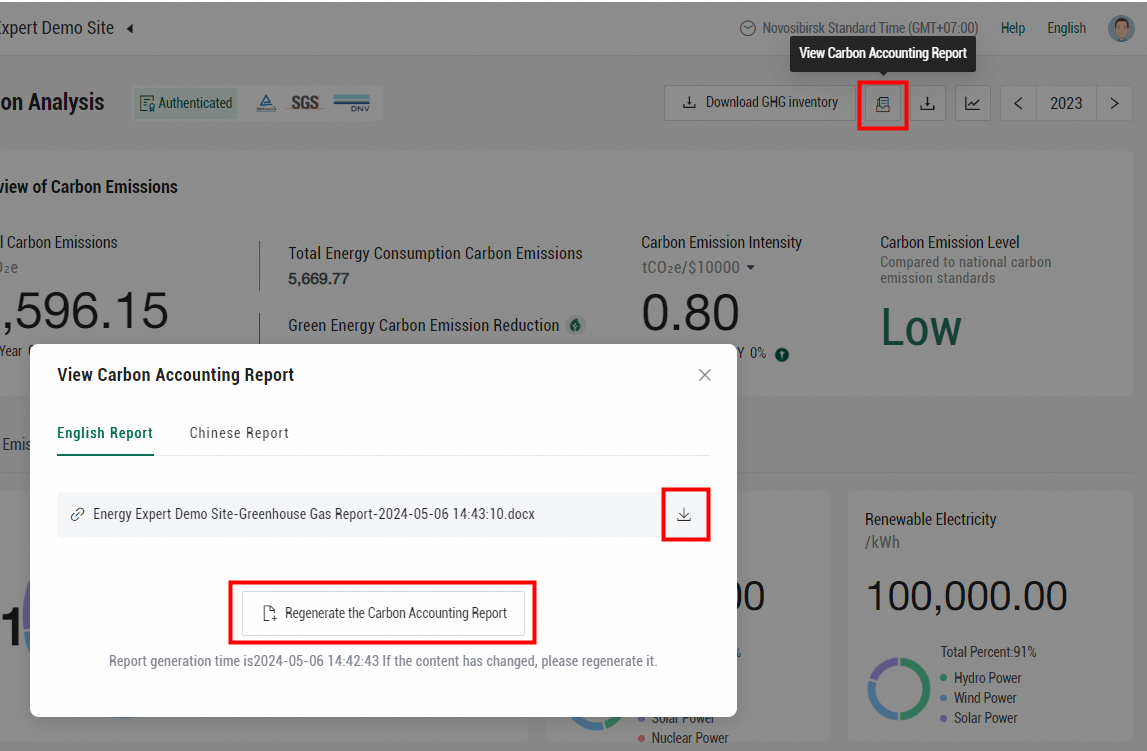Click the Wind Power legend entry

pos(978,698)
